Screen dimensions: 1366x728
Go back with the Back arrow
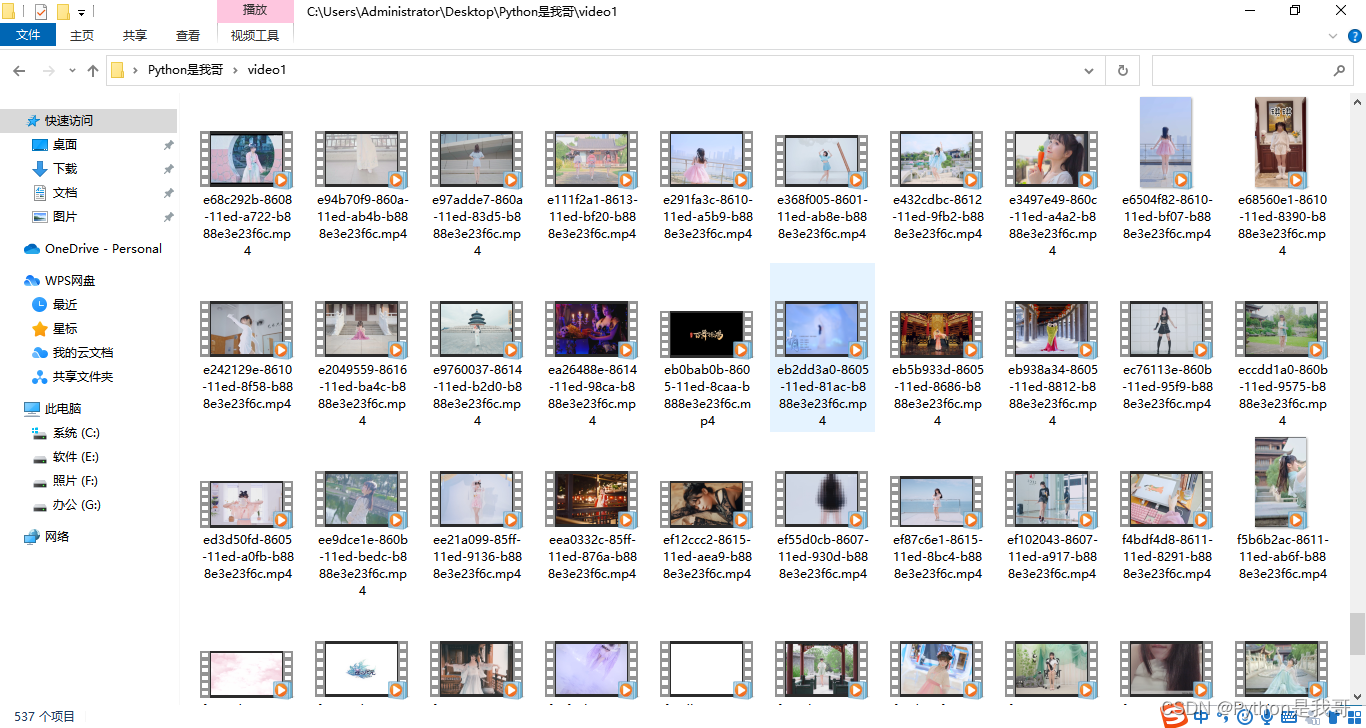point(19,71)
